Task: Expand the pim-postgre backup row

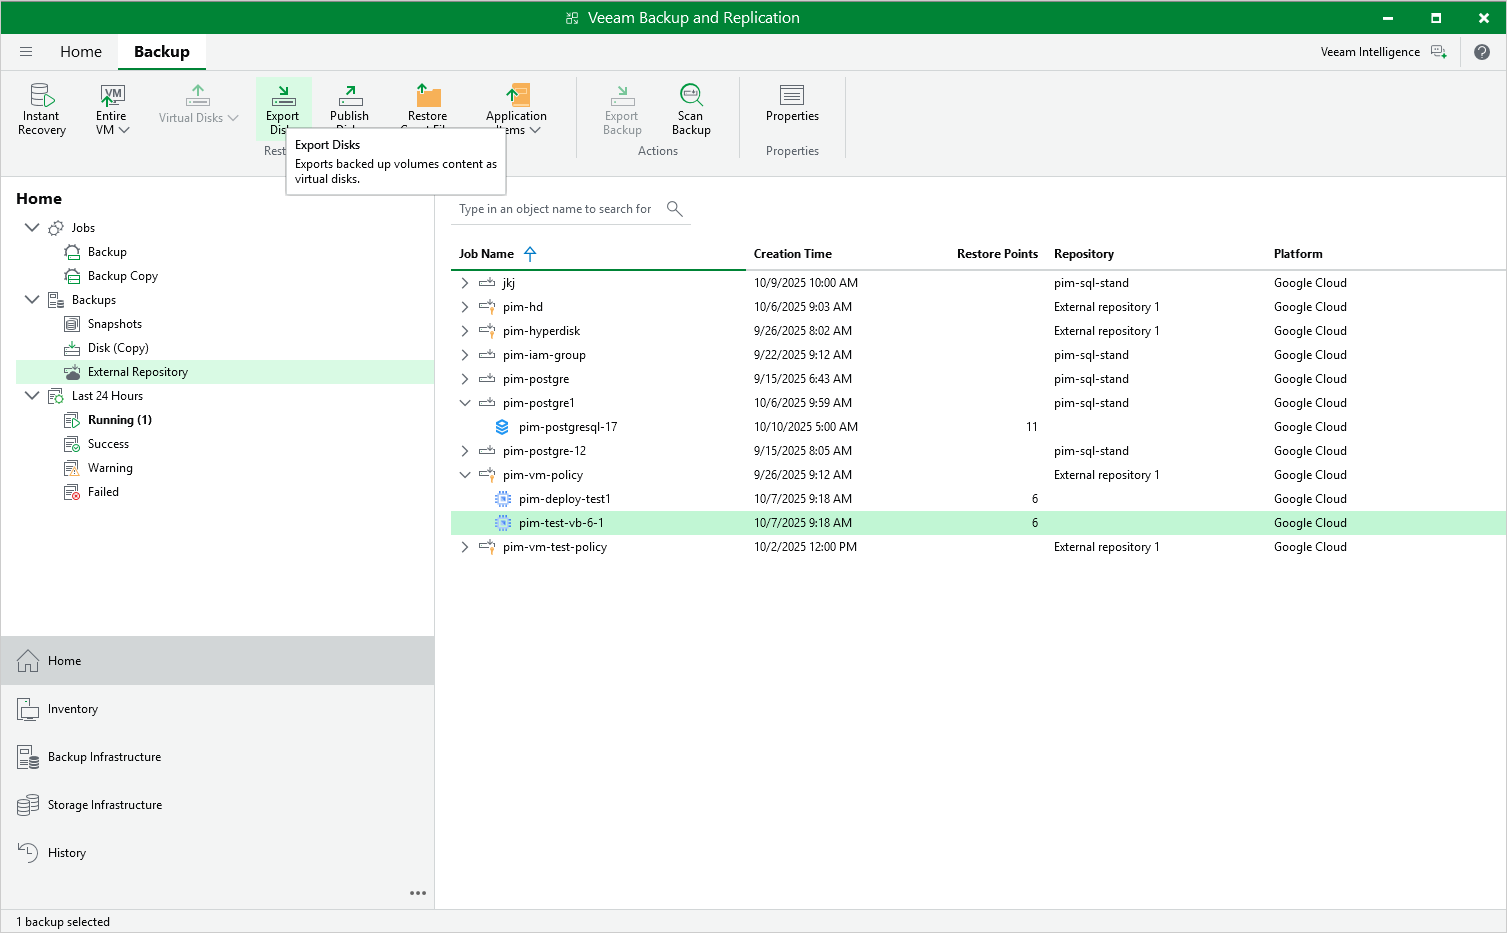Action: 465,379
